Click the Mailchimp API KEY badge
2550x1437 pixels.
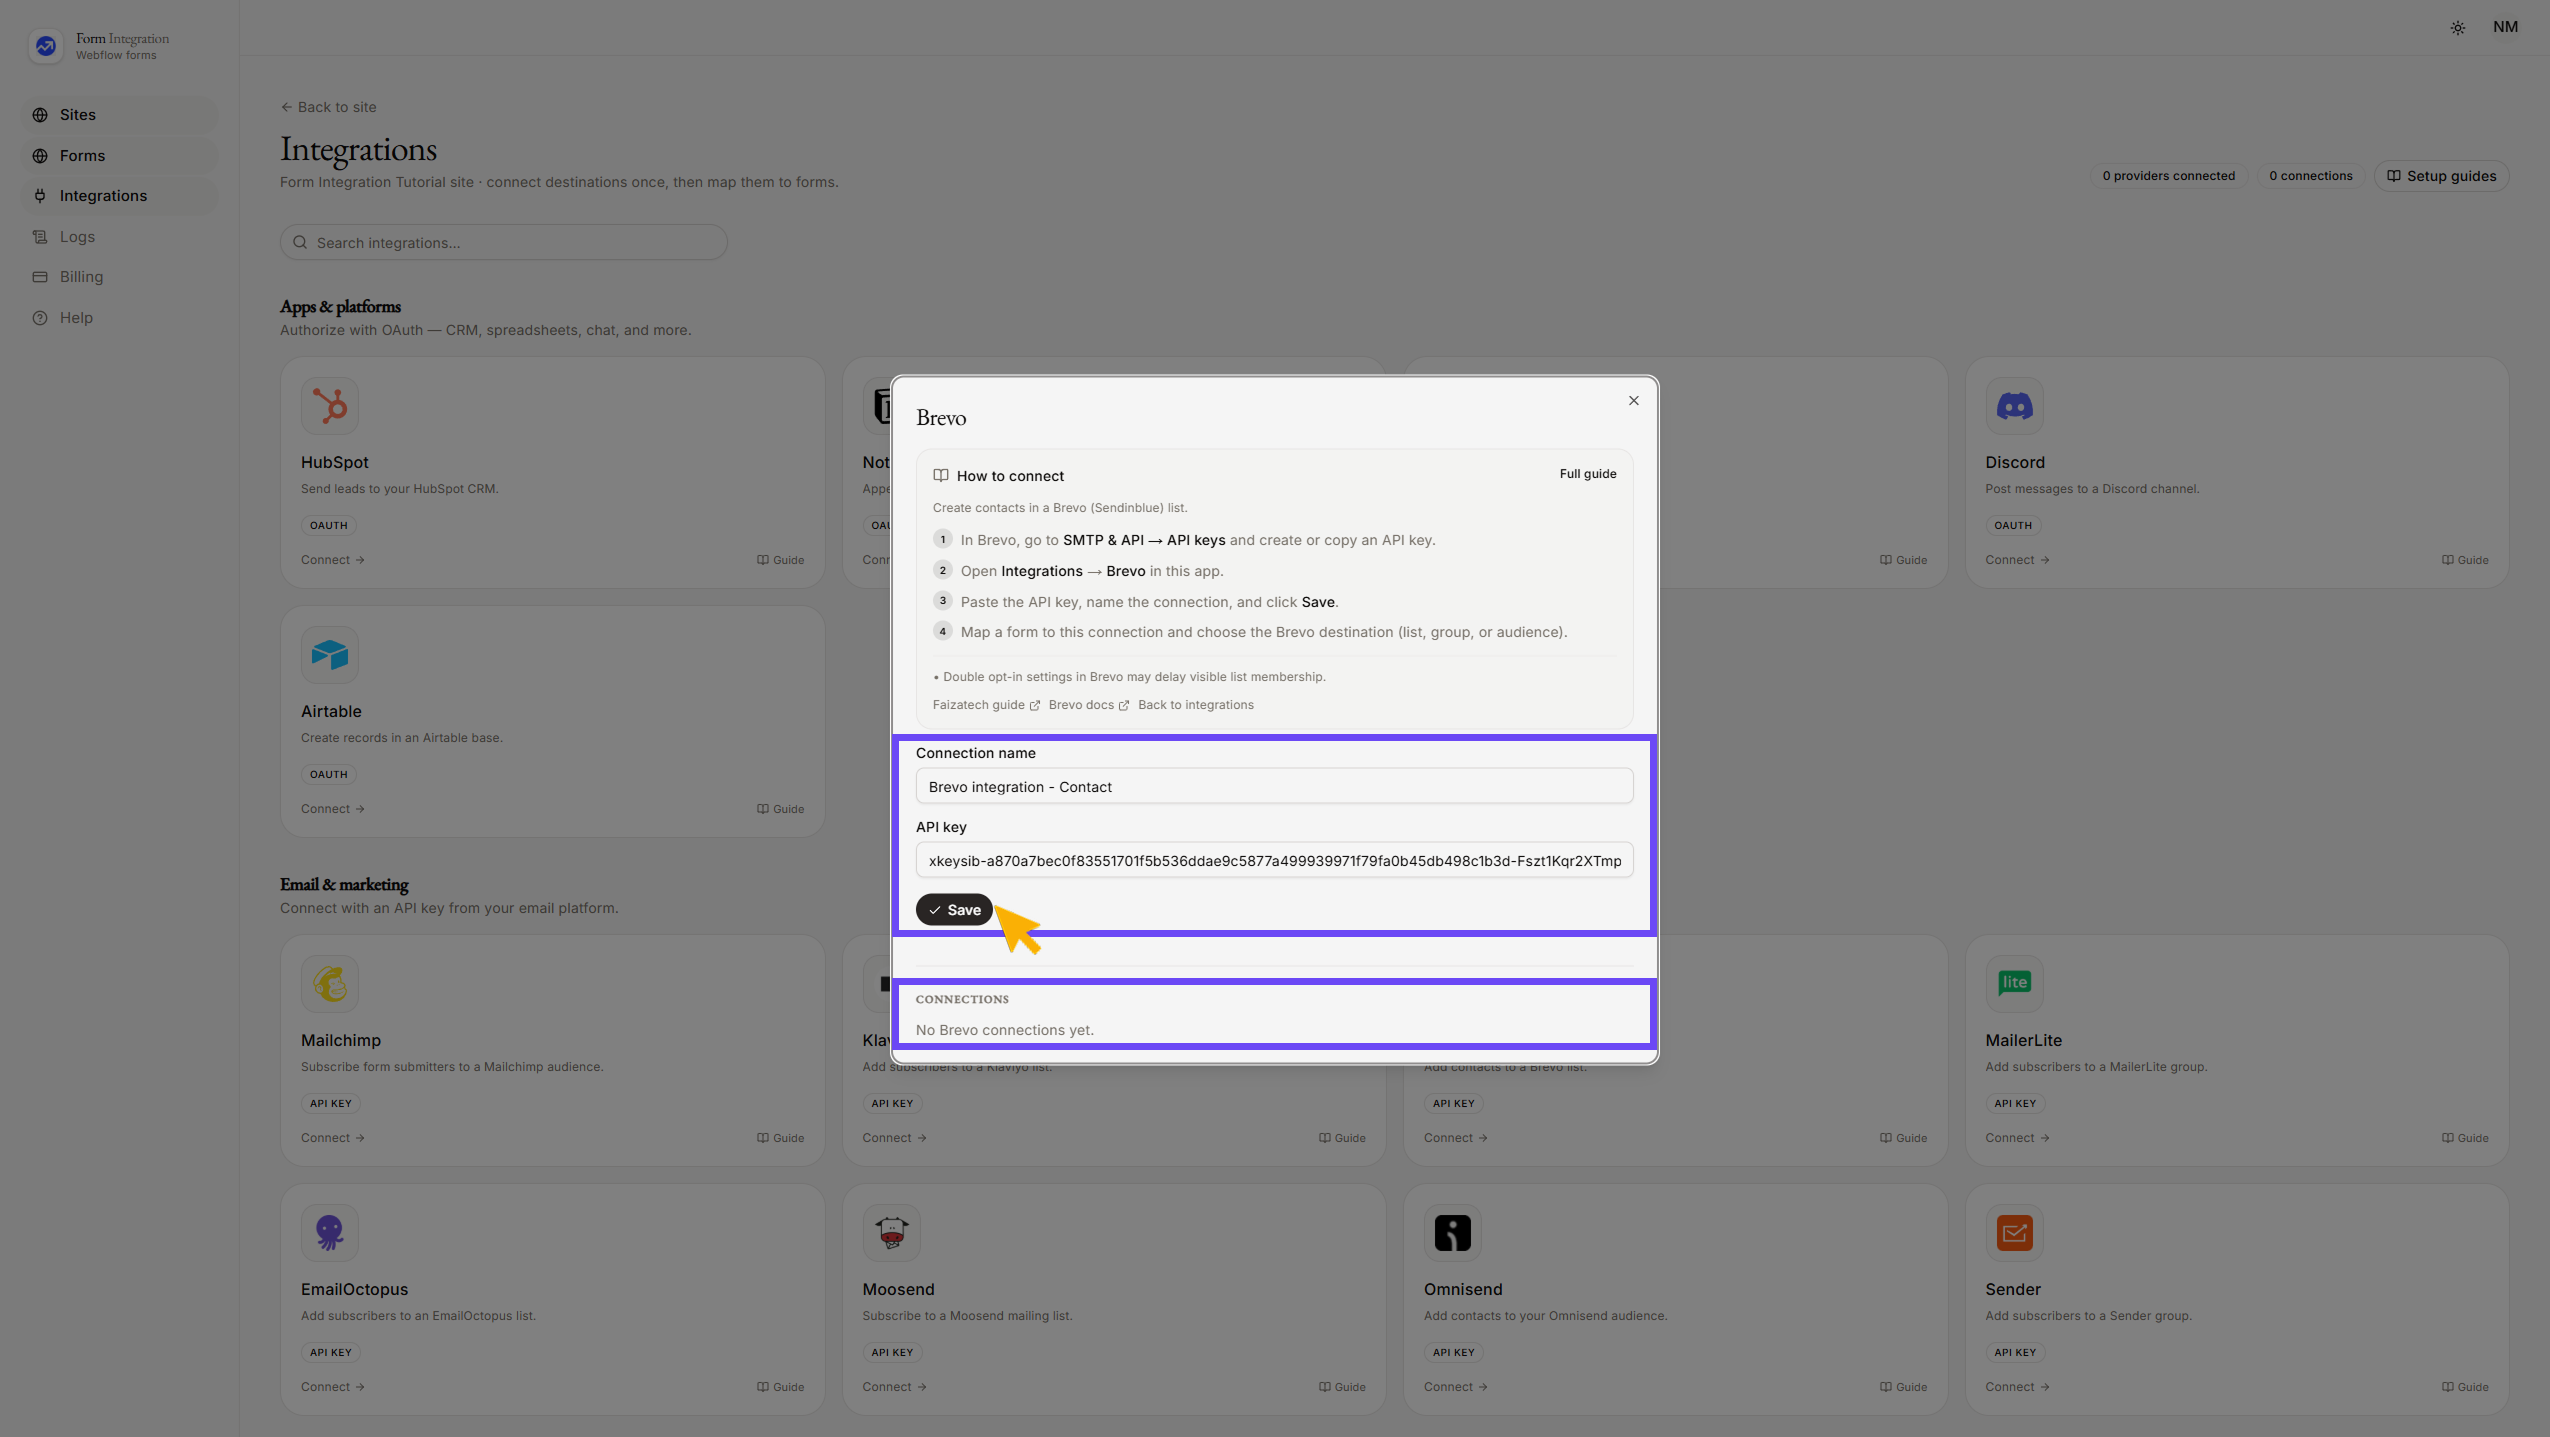[331, 1103]
